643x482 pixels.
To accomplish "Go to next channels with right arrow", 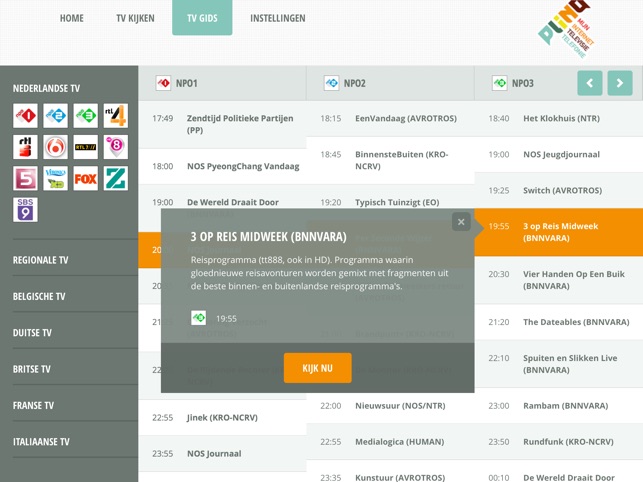I will coord(620,83).
